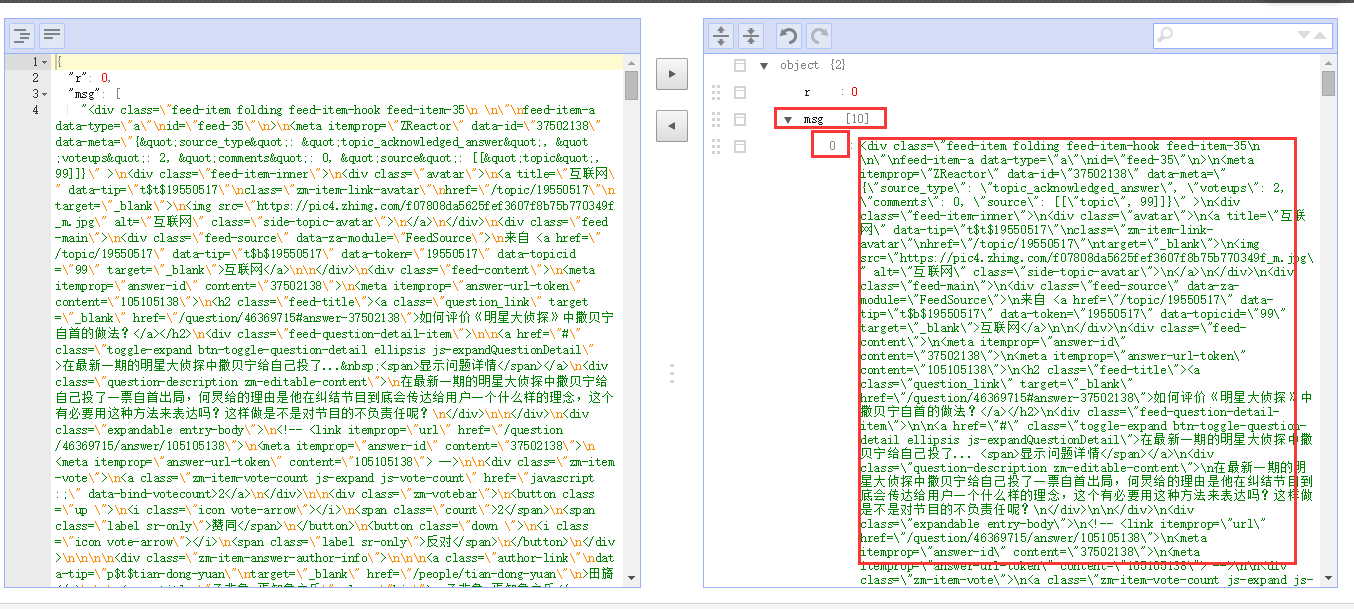The width and height of the screenshot is (1354, 609).
Task: Compact the JSON data in code editor
Action: tap(52, 36)
